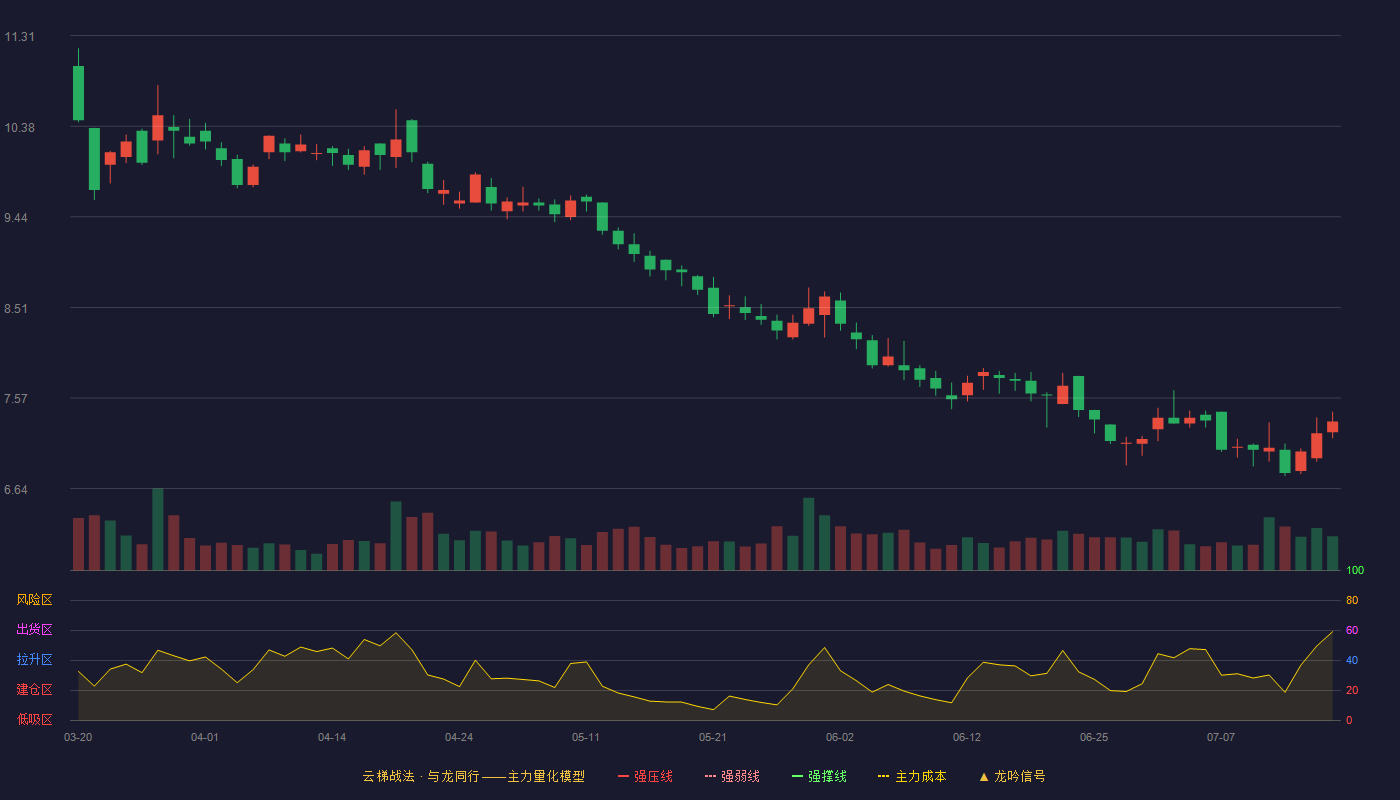Image resolution: width=1400 pixels, height=800 pixels.
Task: Click the pink dashed 强弱线 legend marker
Action: click(710, 776)
